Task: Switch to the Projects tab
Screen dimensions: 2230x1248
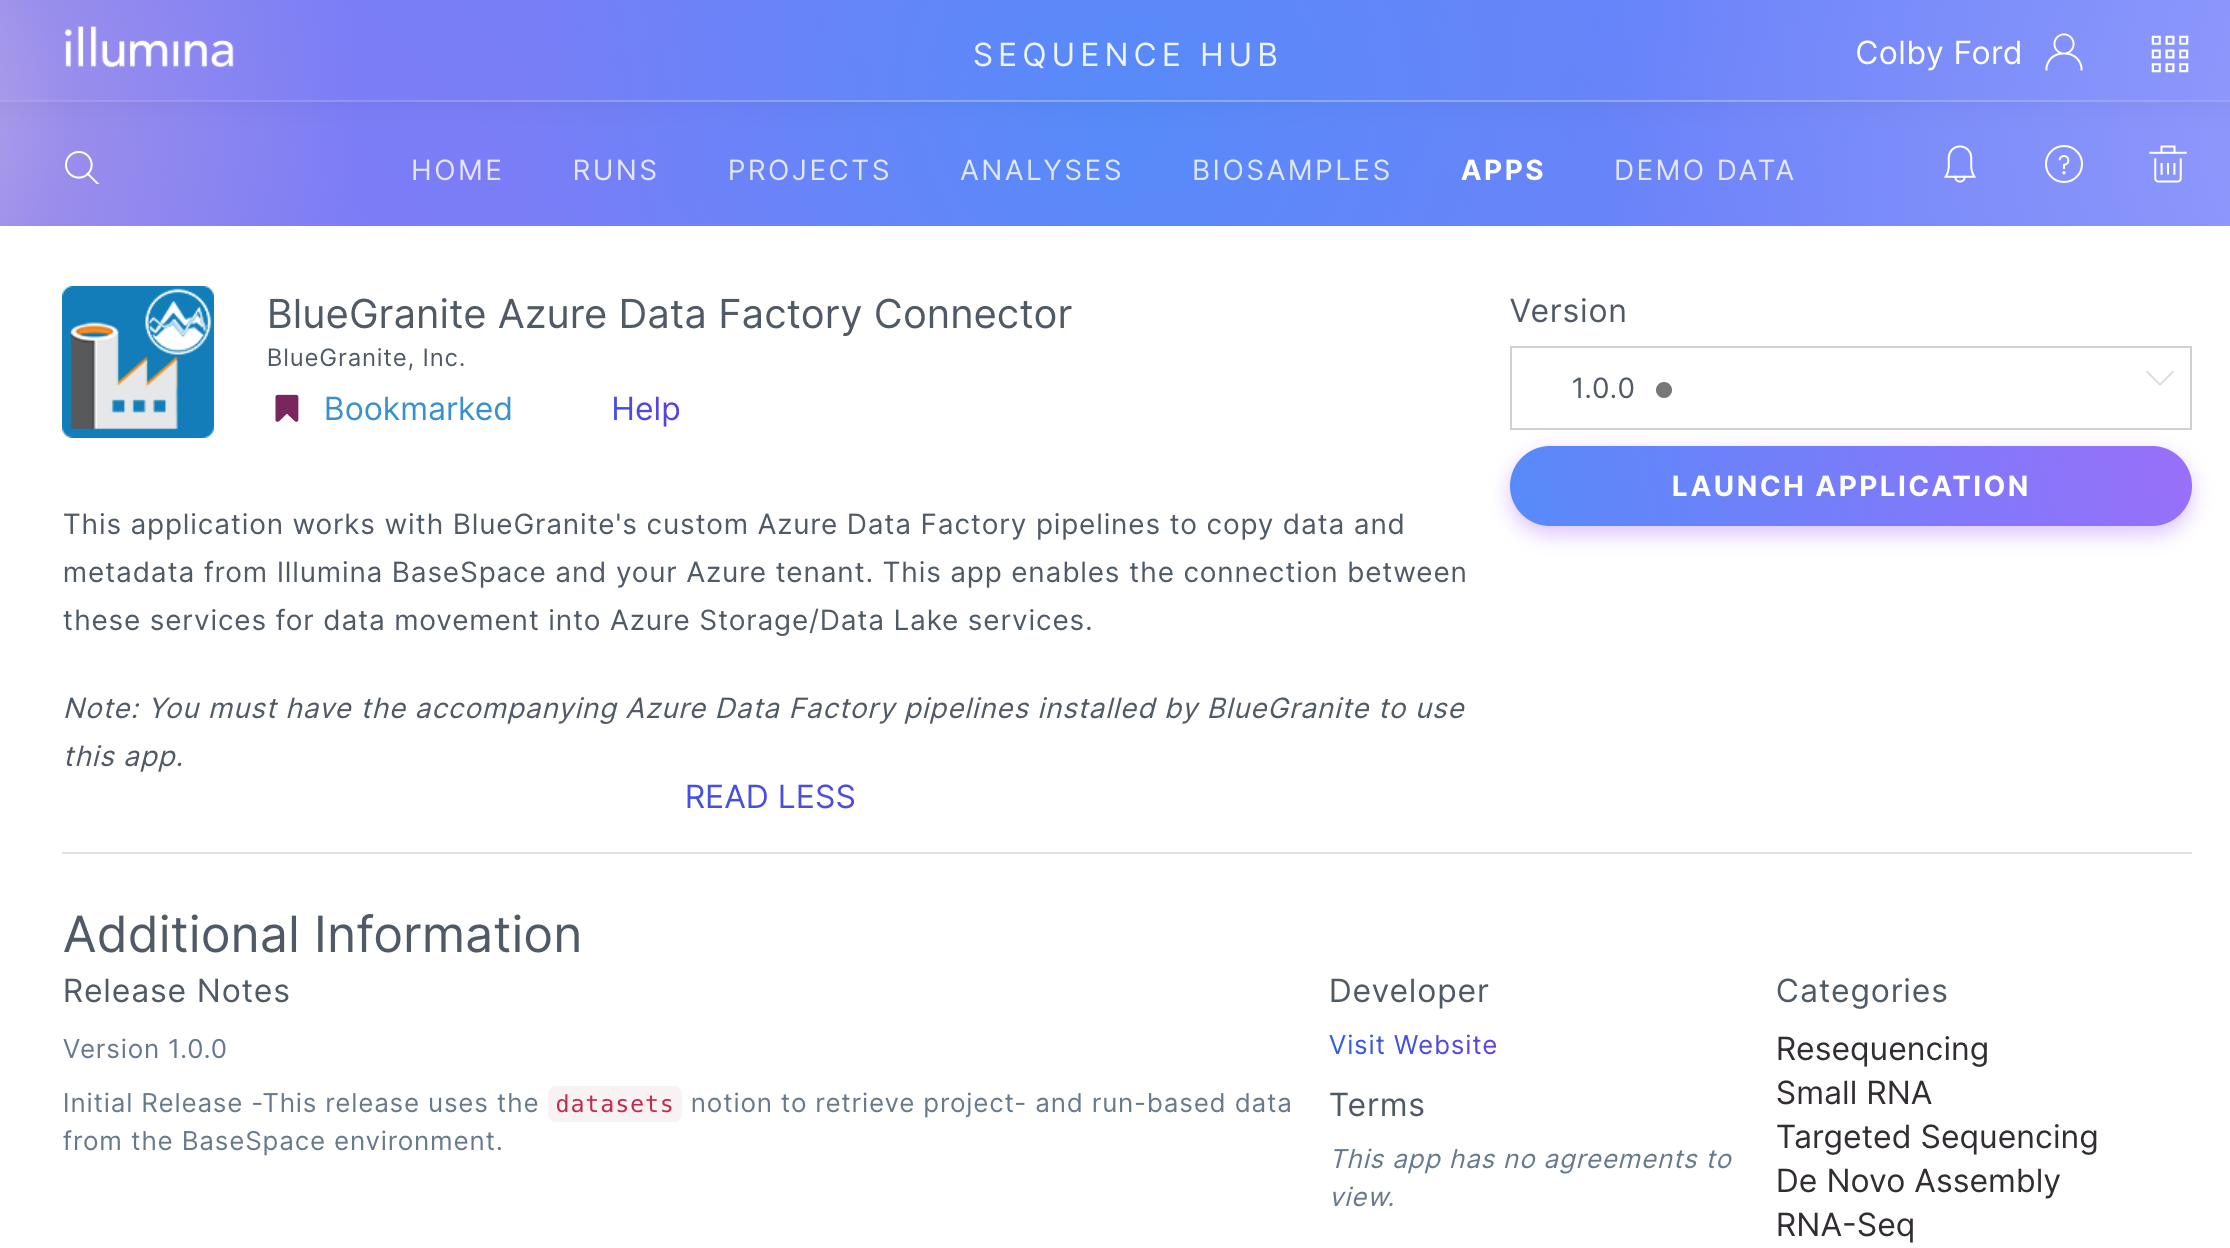Action: click(809, 170)
